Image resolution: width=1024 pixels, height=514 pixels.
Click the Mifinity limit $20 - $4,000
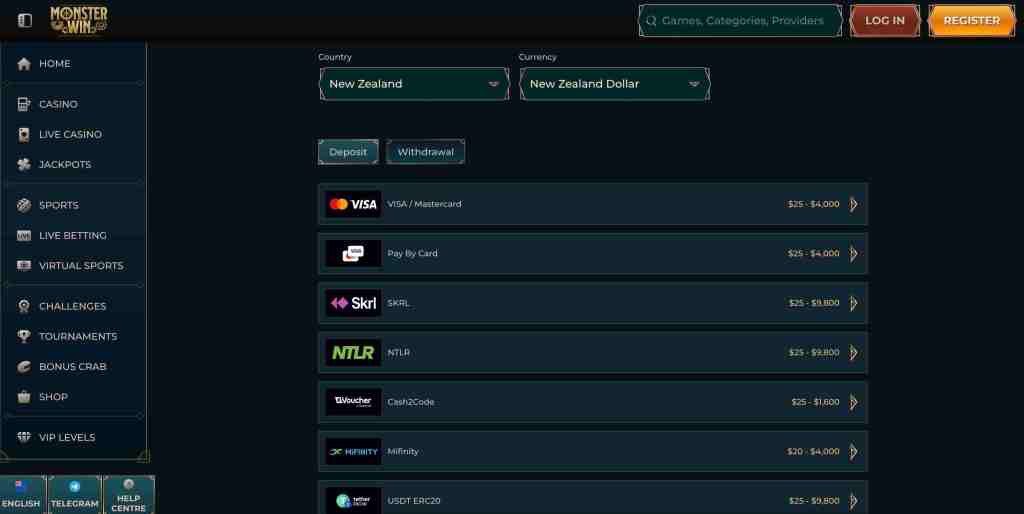(x=813, y=451)
